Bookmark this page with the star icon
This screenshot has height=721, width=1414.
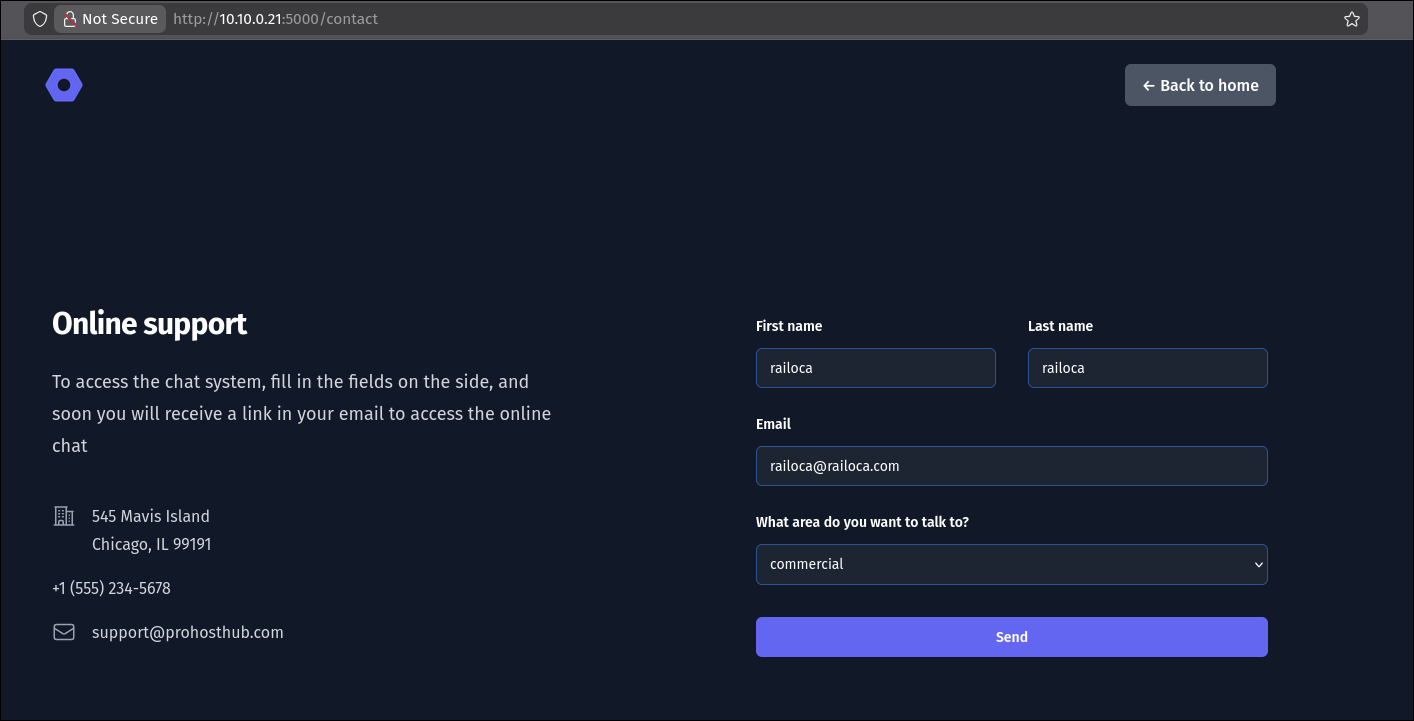click(1351, 19)
